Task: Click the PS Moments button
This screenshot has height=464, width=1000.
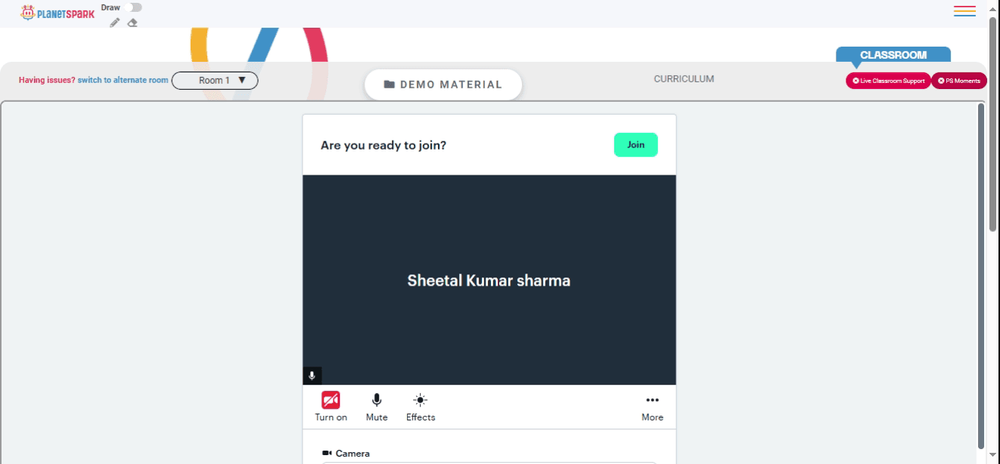Action: coord(959,81)
